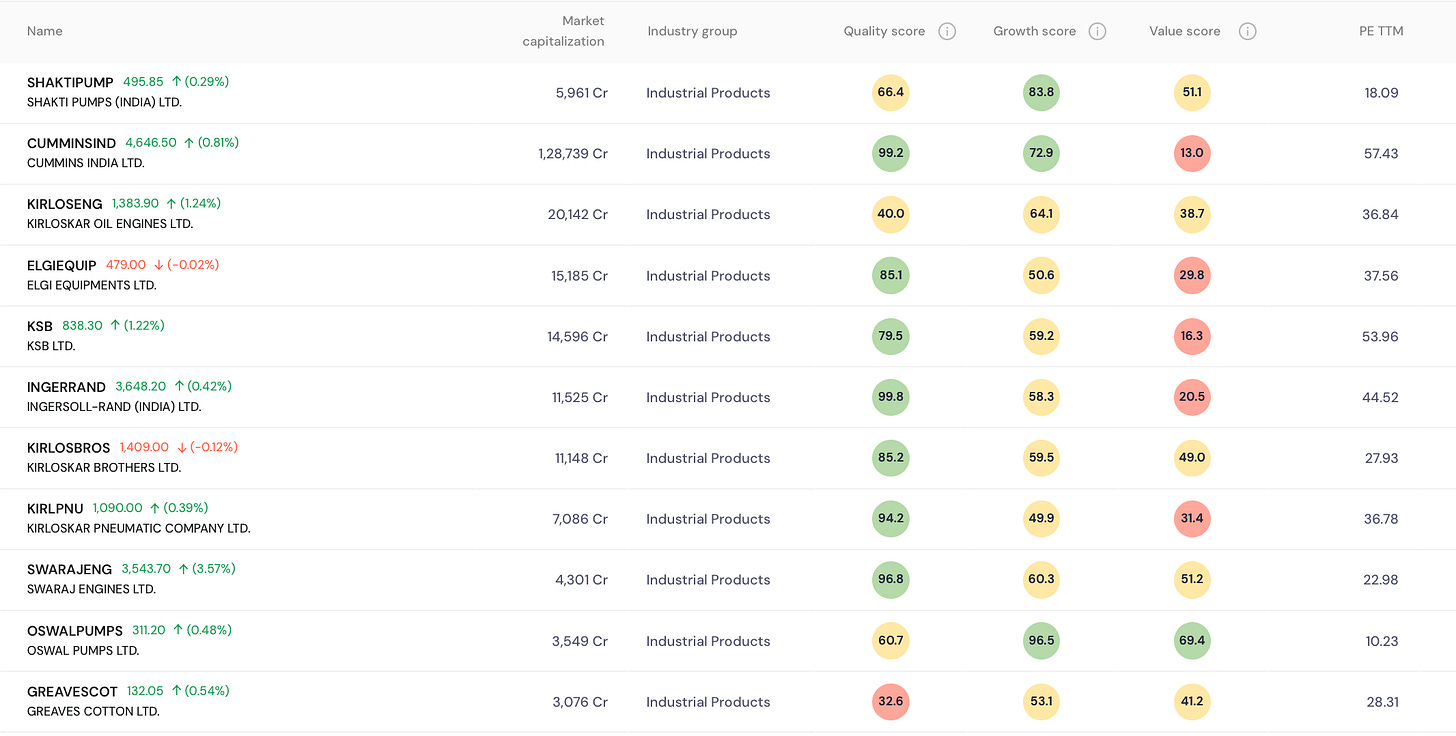Click SWARAJENG quality score 96.8 badge
The image size is (1456, 736).
[x=890, y=580]
